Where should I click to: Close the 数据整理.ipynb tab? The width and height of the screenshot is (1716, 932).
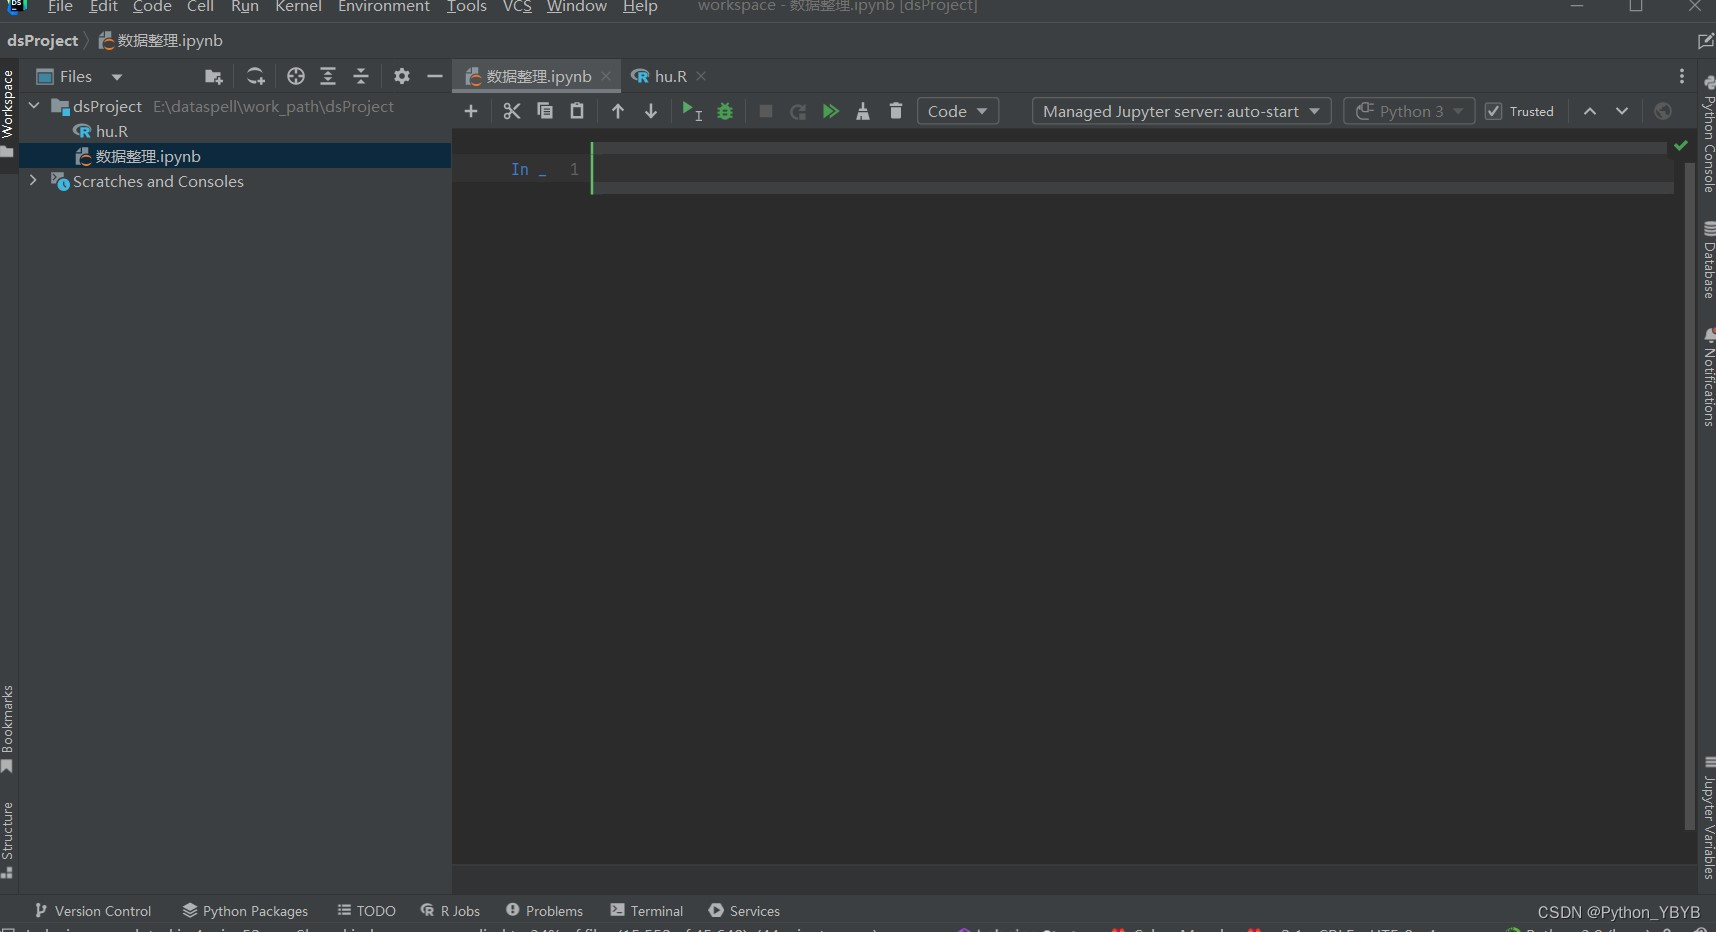(606, 76)
